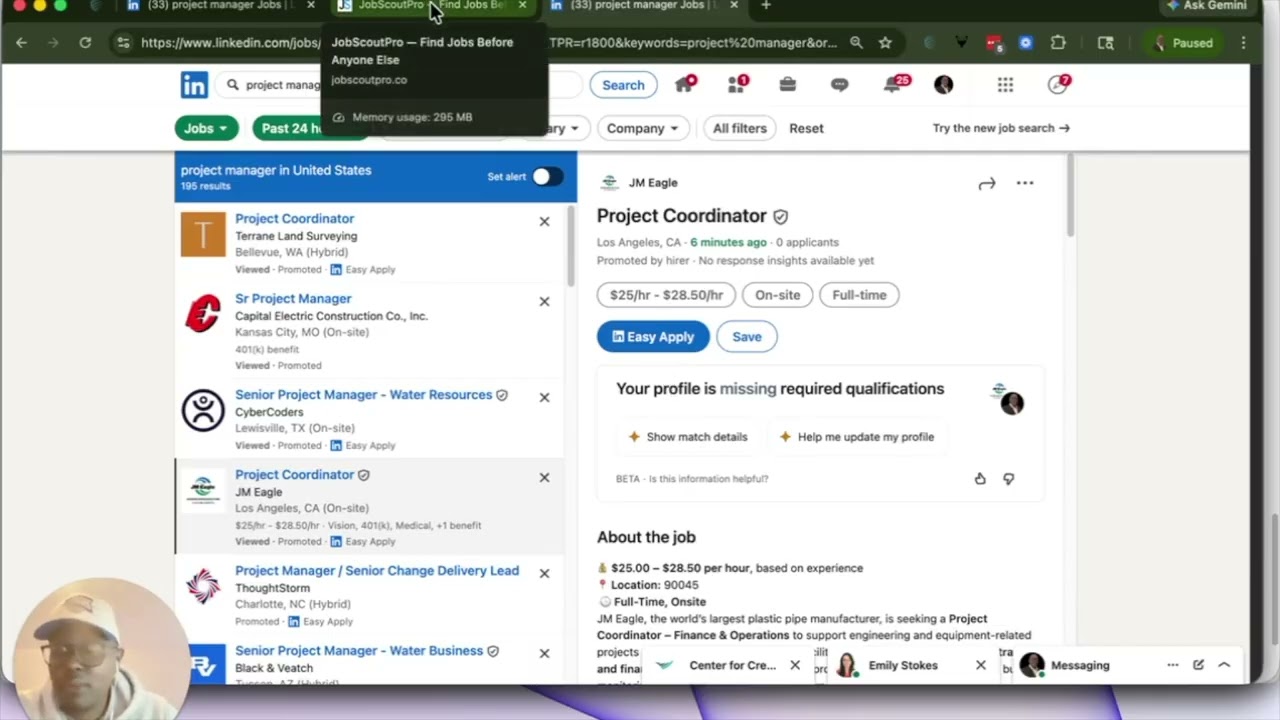Screen dimensions: 1280x720
Task: Open the zoom magnifier icon in address bar
Action: point(856,43)
